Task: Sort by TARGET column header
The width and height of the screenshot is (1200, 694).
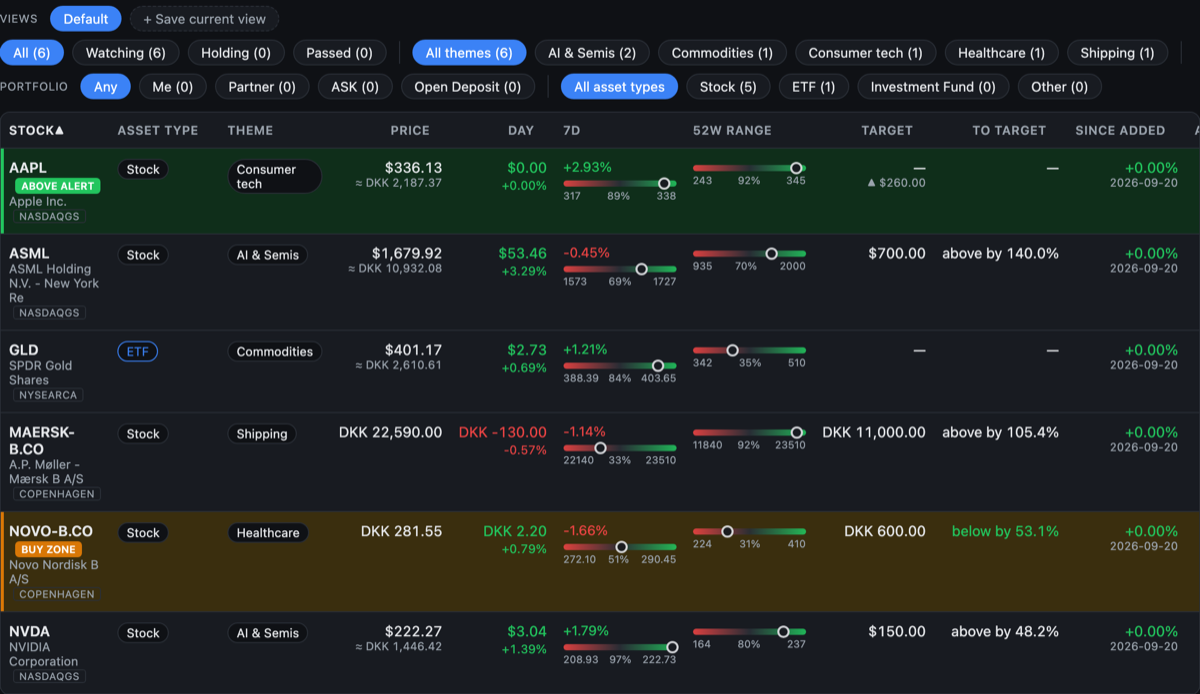Action: point(887,130)
